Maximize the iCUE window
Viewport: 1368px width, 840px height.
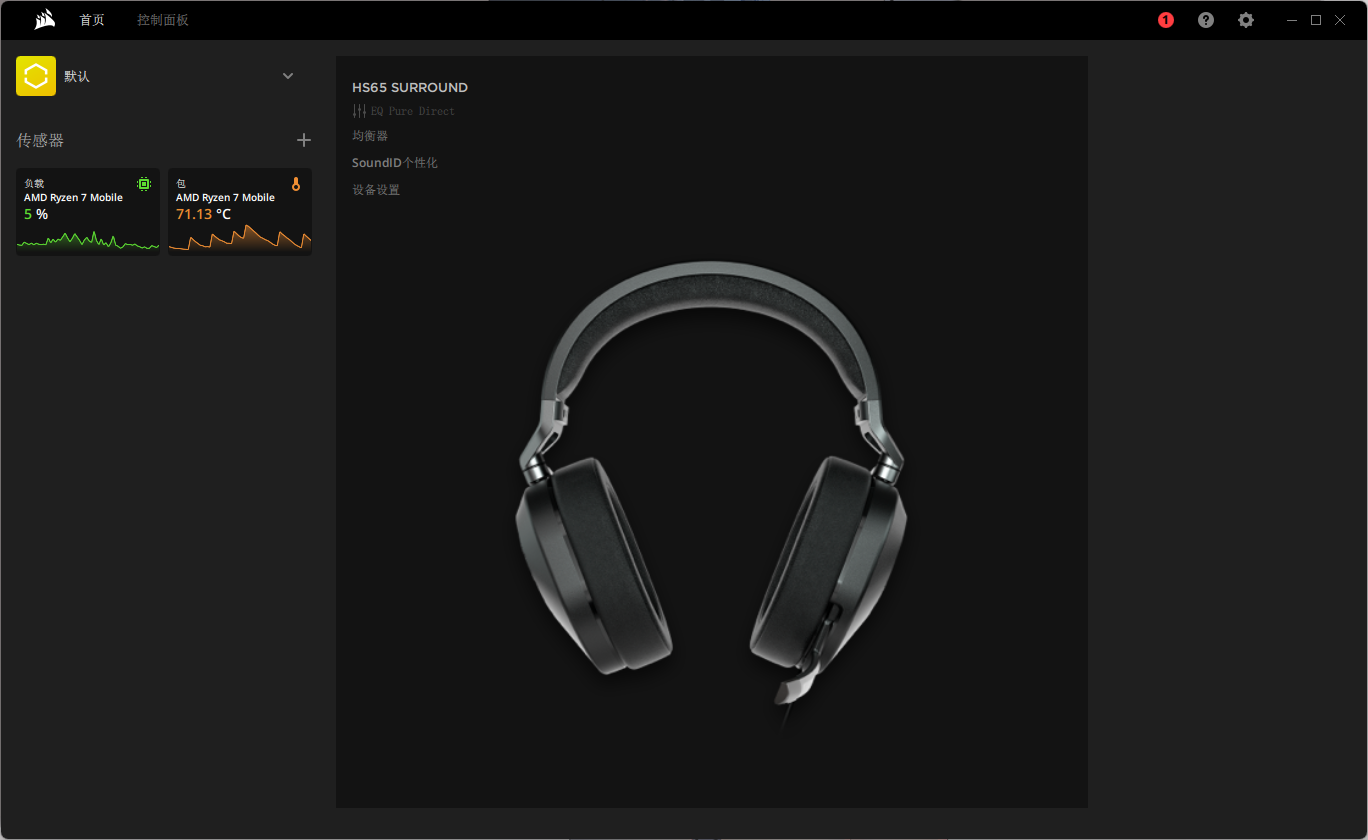[1316, 20]
